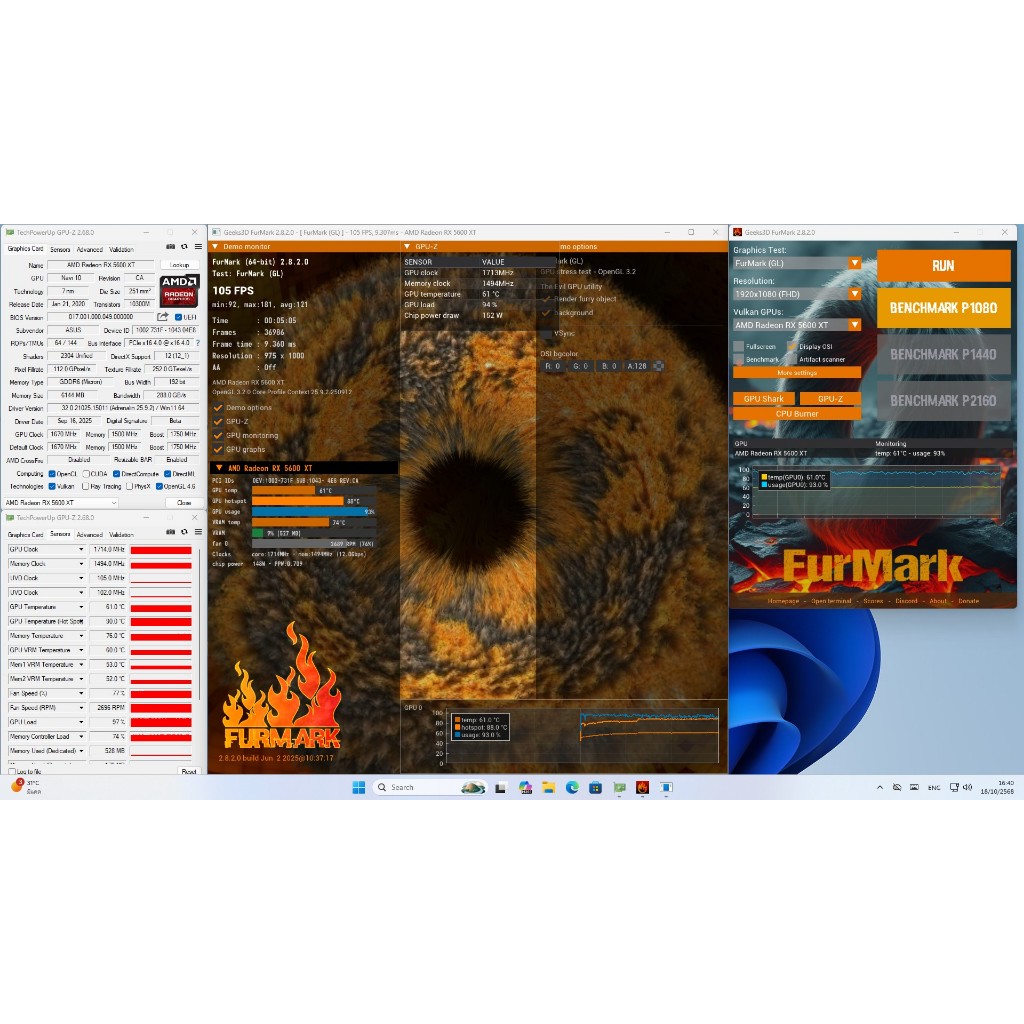Open the Validation tab in GPU-Z
1024x1024 pixels.
click(121, 249)
